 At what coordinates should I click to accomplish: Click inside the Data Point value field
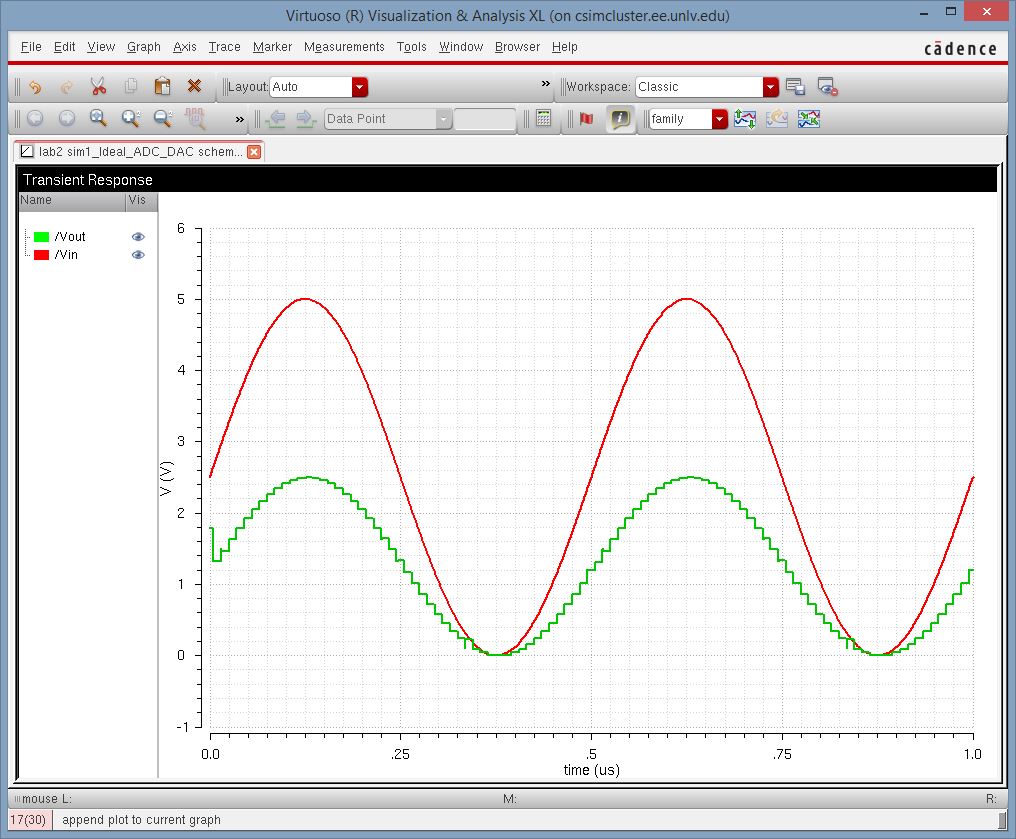(x=484, y=119)
